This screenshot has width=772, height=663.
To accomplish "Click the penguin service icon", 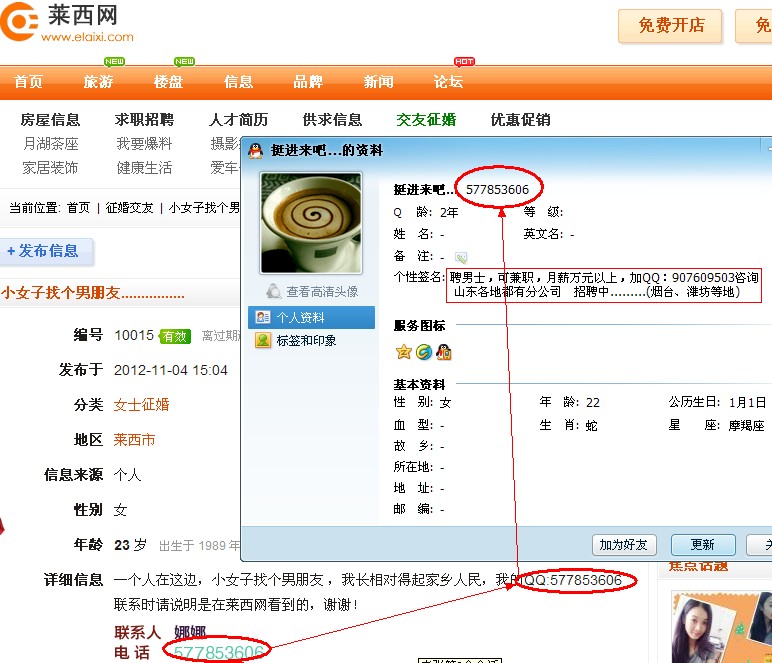I will click(444, 352).
